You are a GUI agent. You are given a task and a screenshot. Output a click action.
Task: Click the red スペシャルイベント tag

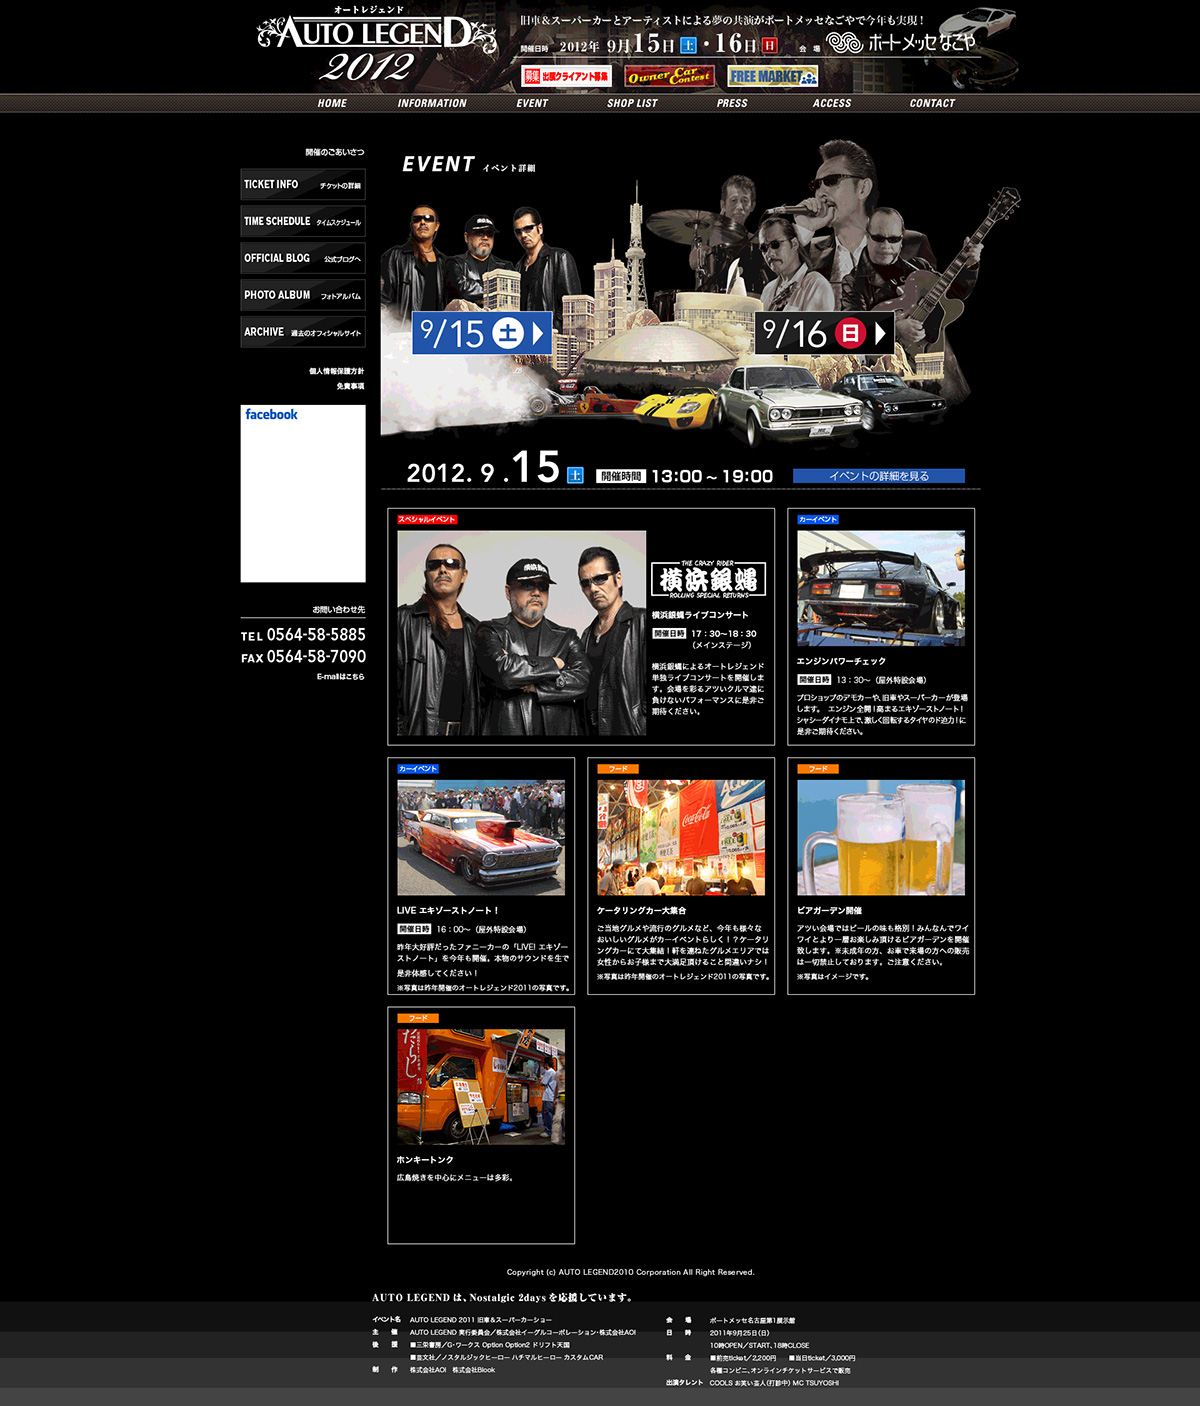pos(427,520)
